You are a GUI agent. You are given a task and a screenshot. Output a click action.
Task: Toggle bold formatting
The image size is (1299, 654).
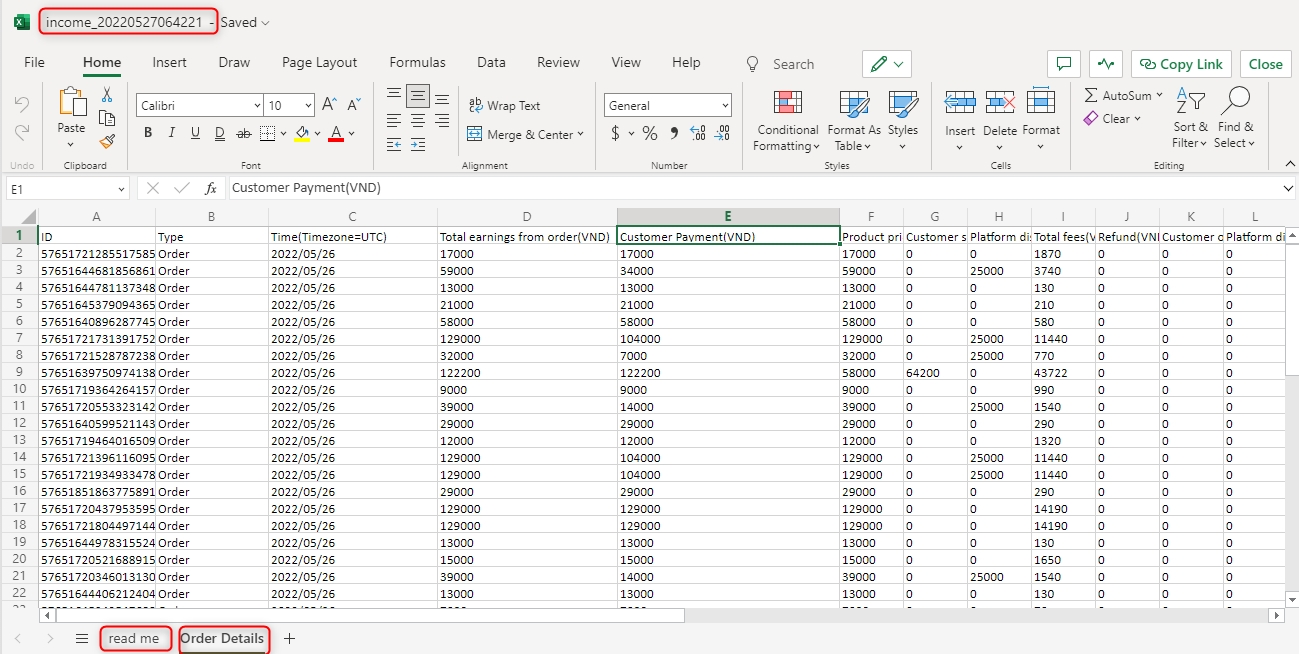[x=148, y=133]
